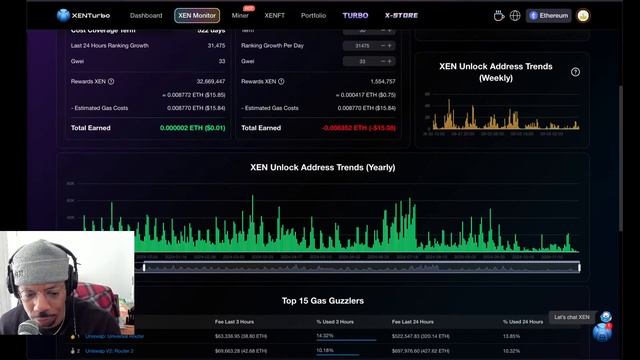The image size is (640, 360).
Task: Click the Fee Last 3 Hours header
Action: 234,322
